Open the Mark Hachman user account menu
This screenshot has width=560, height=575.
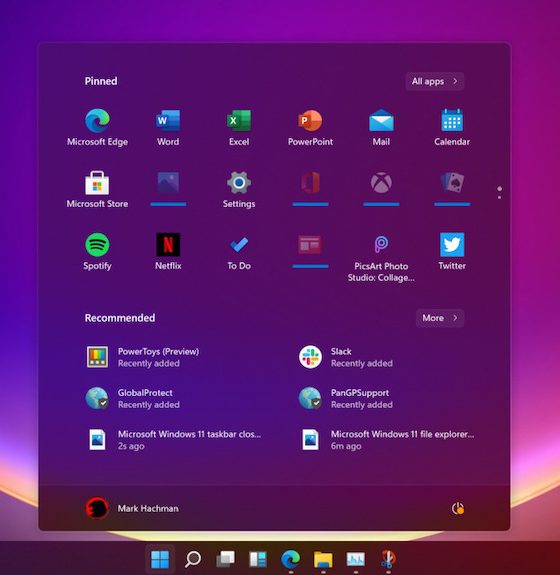[x=132, y=508]
